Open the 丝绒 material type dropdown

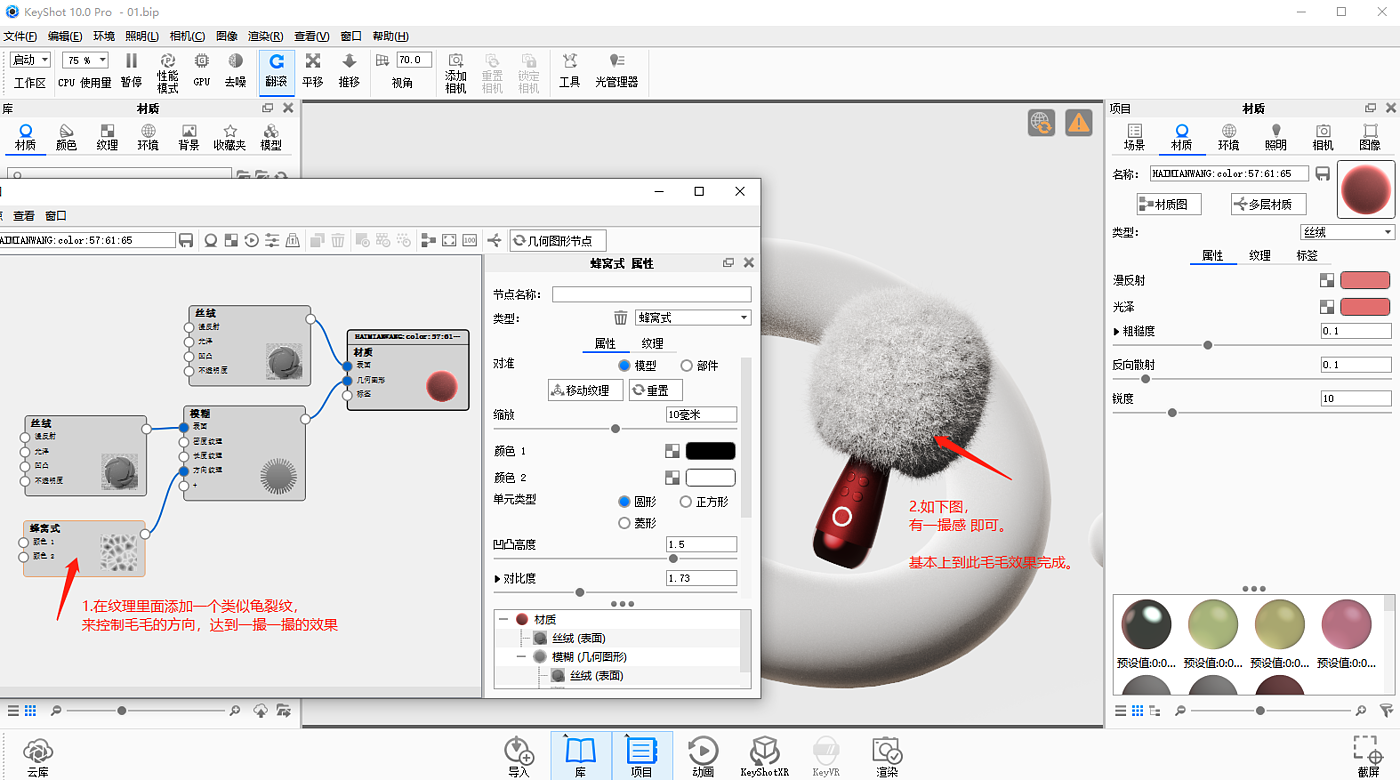[x=1346, y=232]
